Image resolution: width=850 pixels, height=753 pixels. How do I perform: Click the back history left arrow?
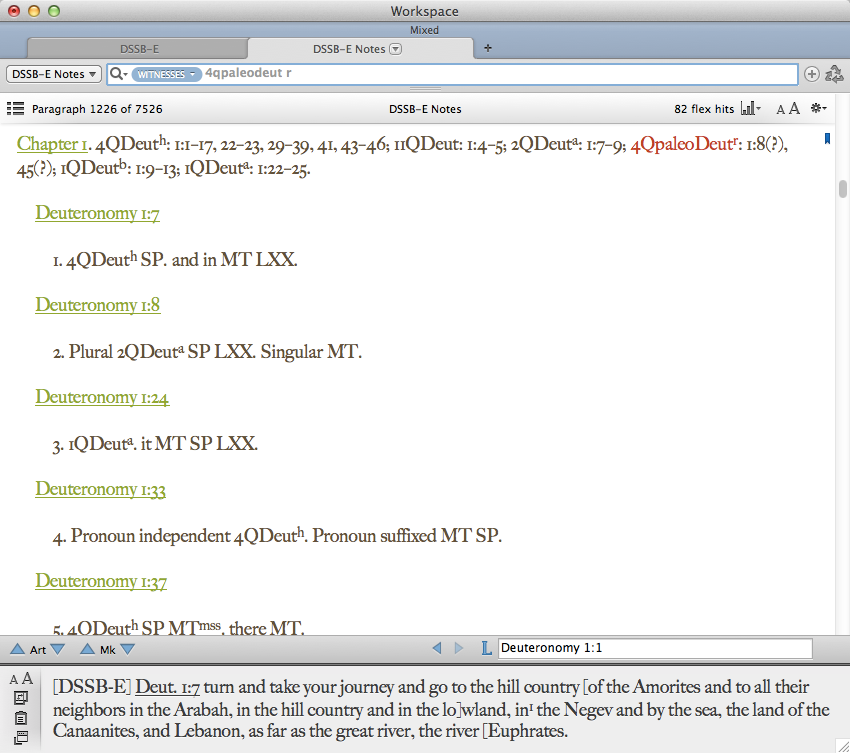tap(437, 648)
